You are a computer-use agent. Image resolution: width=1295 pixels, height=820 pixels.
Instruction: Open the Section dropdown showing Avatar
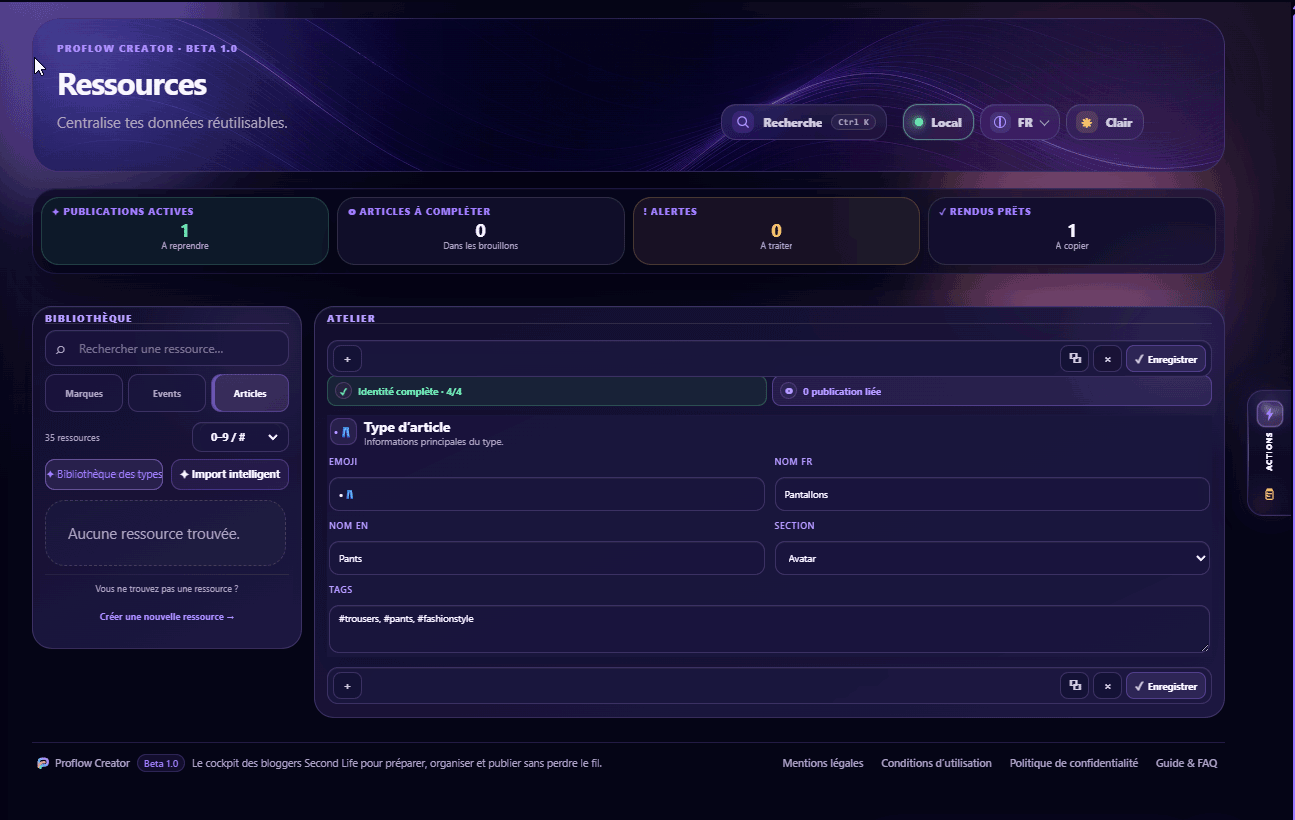(x=992, y=558)
